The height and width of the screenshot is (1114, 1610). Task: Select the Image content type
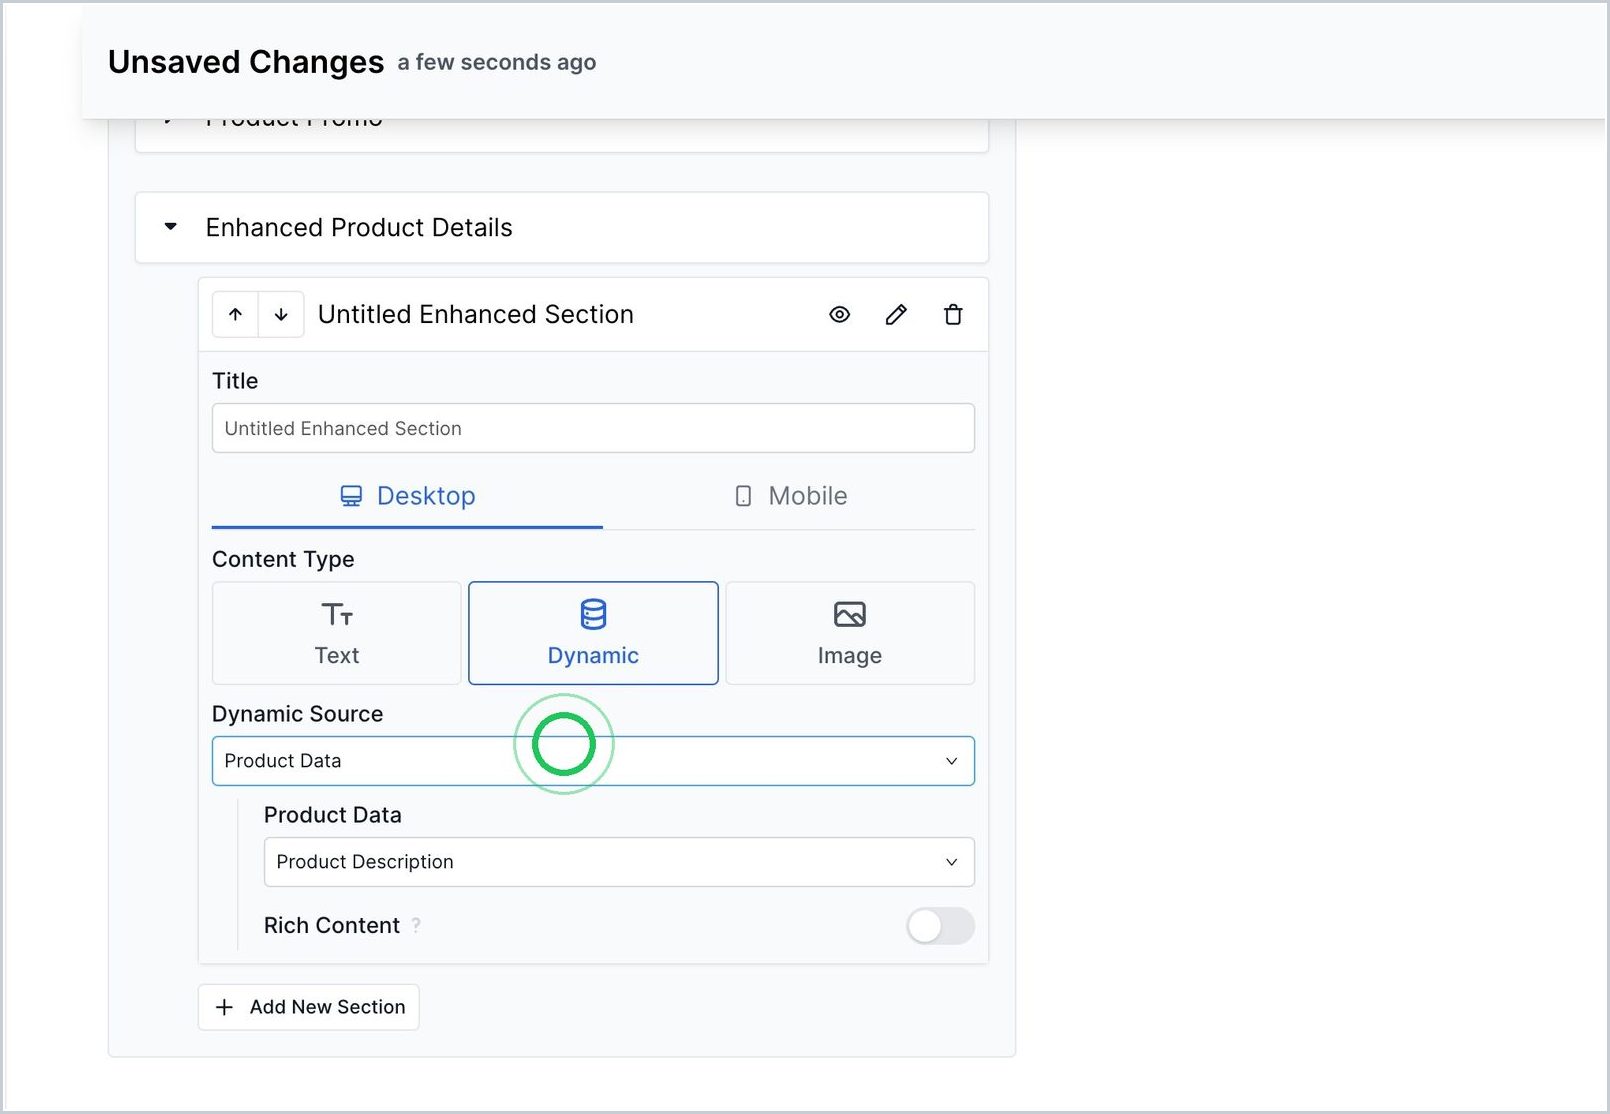(x=850, y=633)
